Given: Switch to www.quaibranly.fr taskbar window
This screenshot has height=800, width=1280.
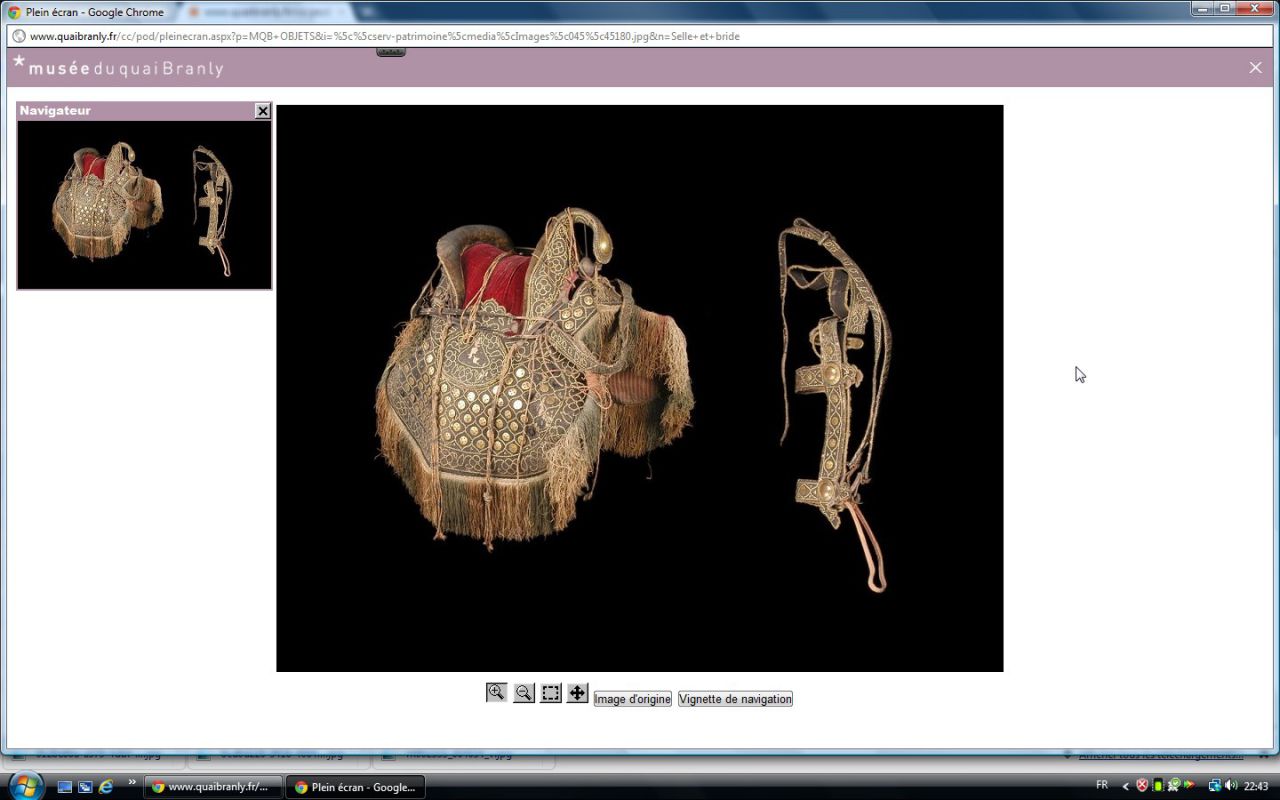Looking at the screenshot, I should tap(211, 787).
